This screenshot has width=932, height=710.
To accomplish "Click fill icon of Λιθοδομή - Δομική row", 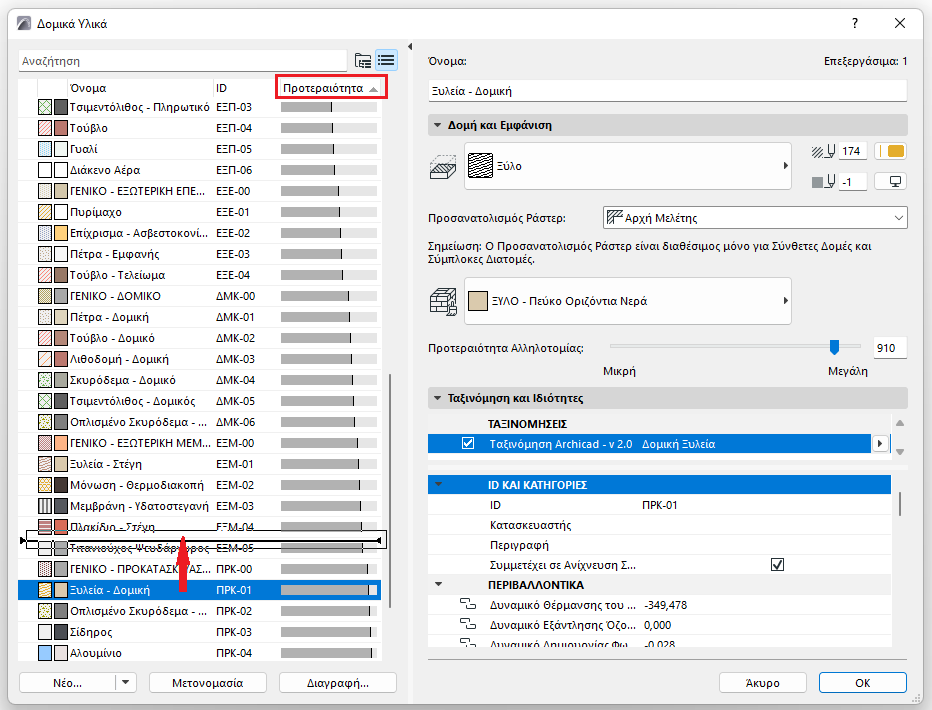I will 45,359.
